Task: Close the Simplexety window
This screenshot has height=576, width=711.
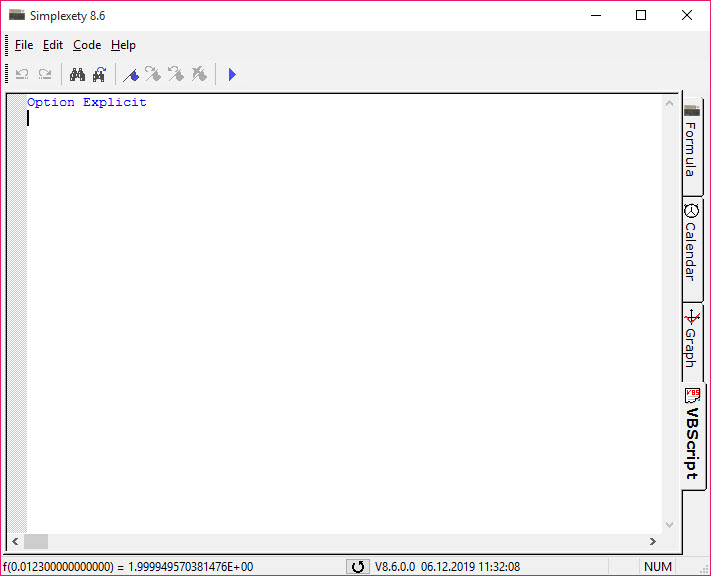Action: [687, 15]
